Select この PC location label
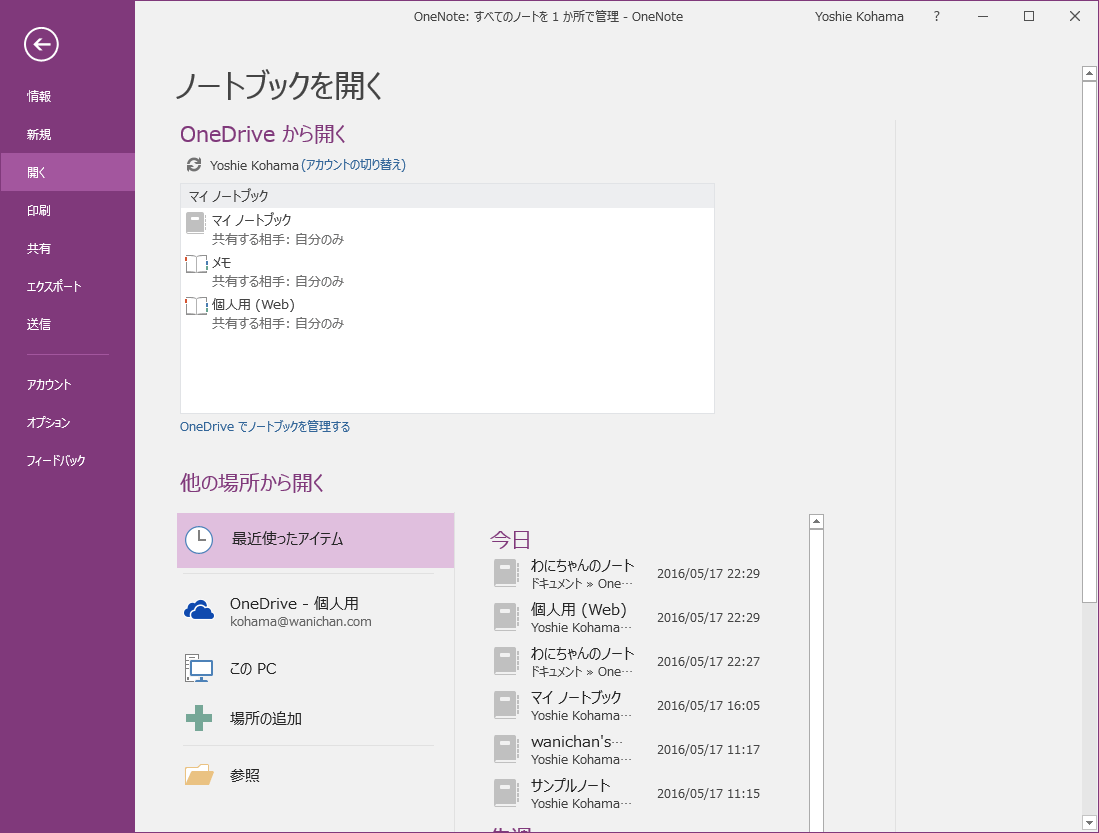 pyautogui.click(x=253, y=669)
